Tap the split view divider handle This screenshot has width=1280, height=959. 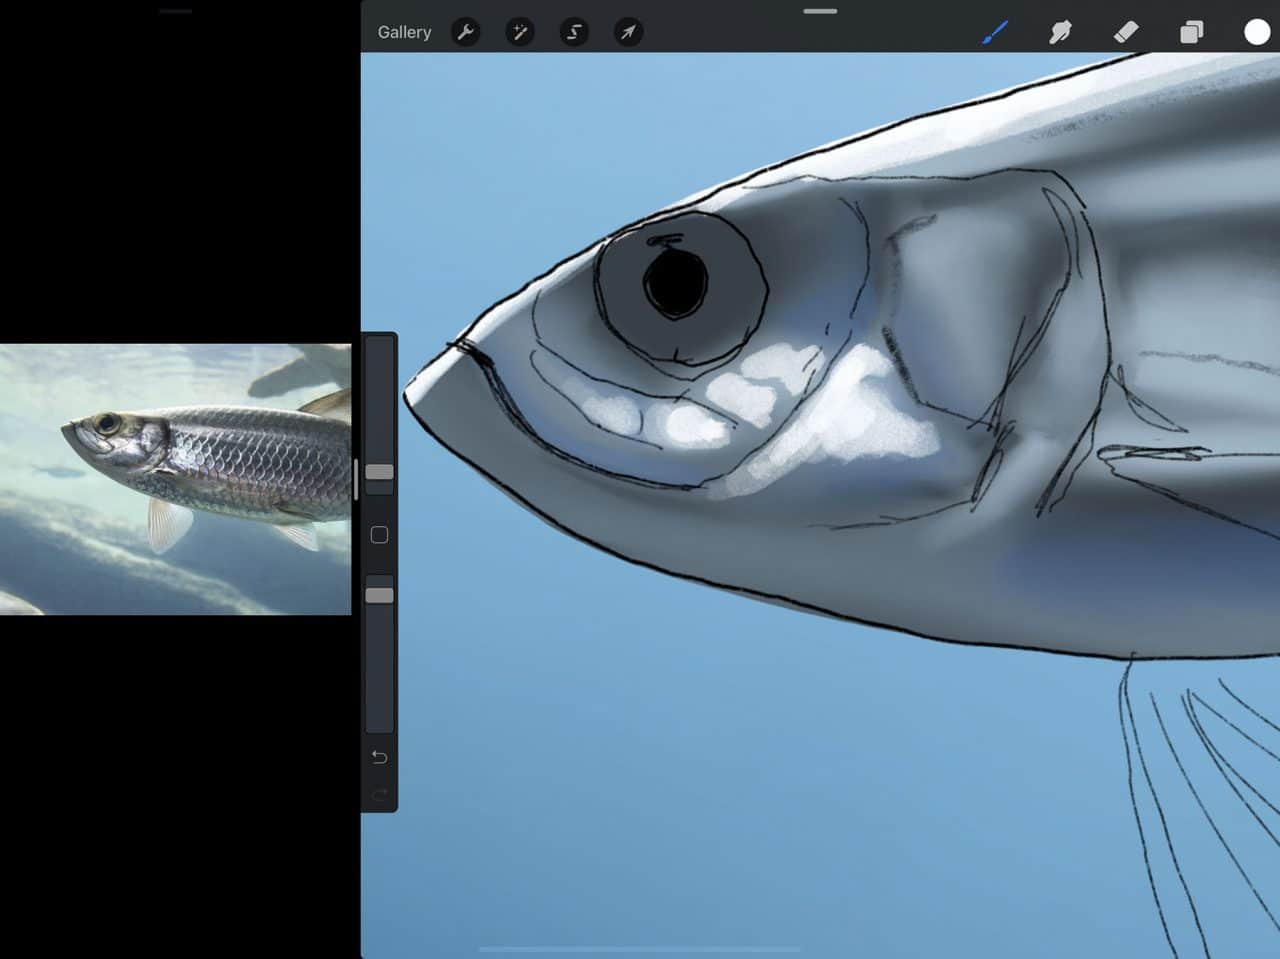point(355,480)
